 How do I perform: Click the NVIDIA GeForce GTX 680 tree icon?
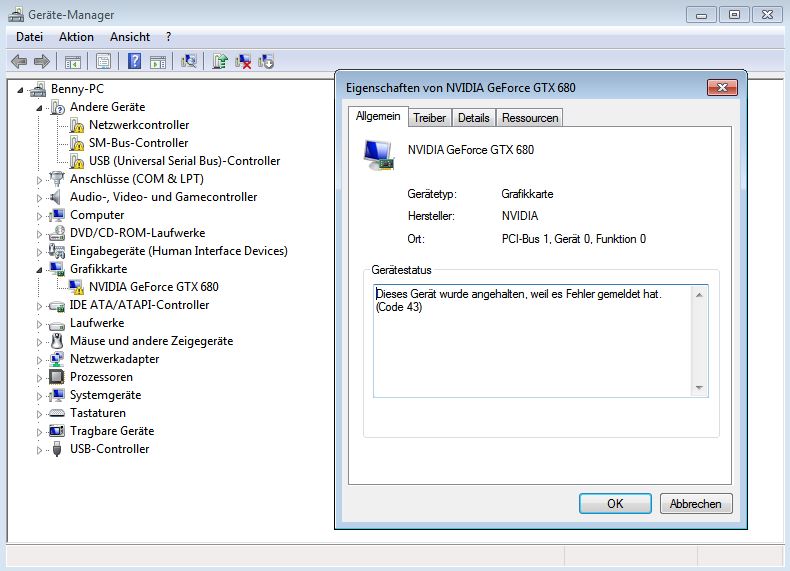pyautogui.click(x=76, y=287)
